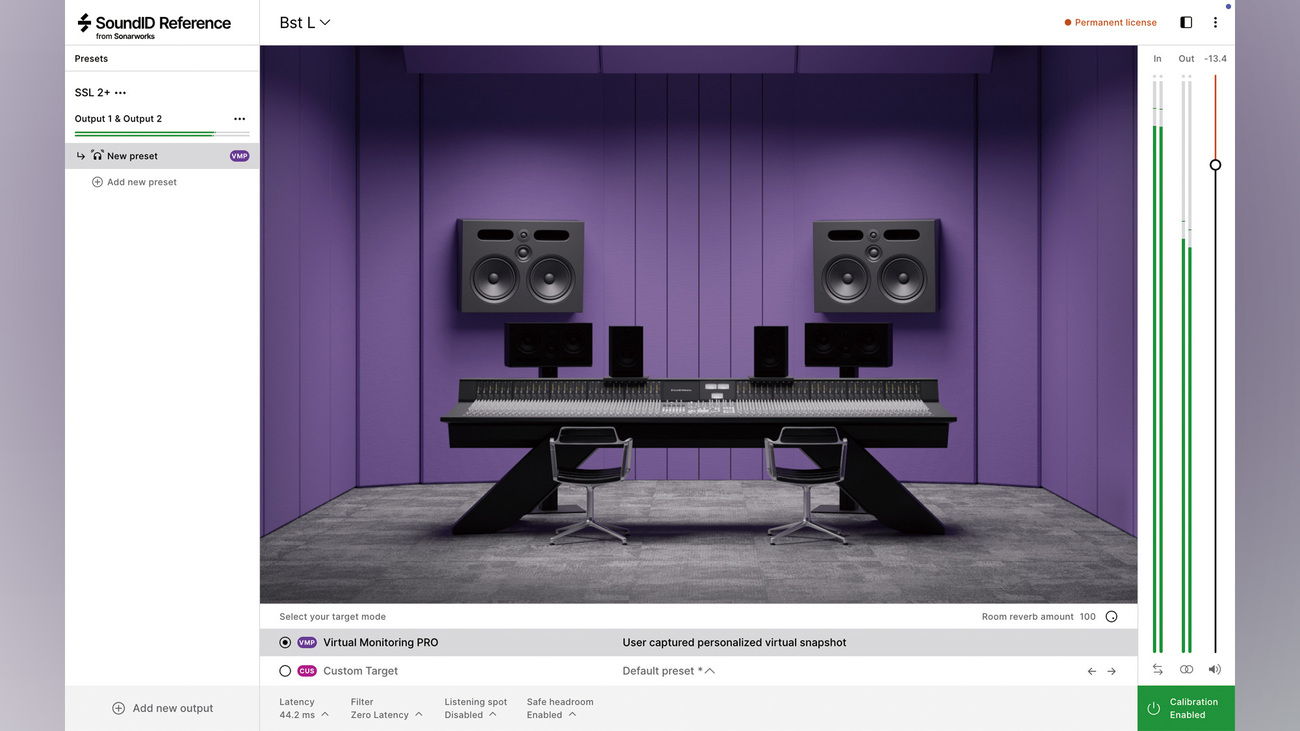The width and height of the screenshot is (1300, 731).
Task: Select the Custom Target radio button
Action: click(285, 671)
